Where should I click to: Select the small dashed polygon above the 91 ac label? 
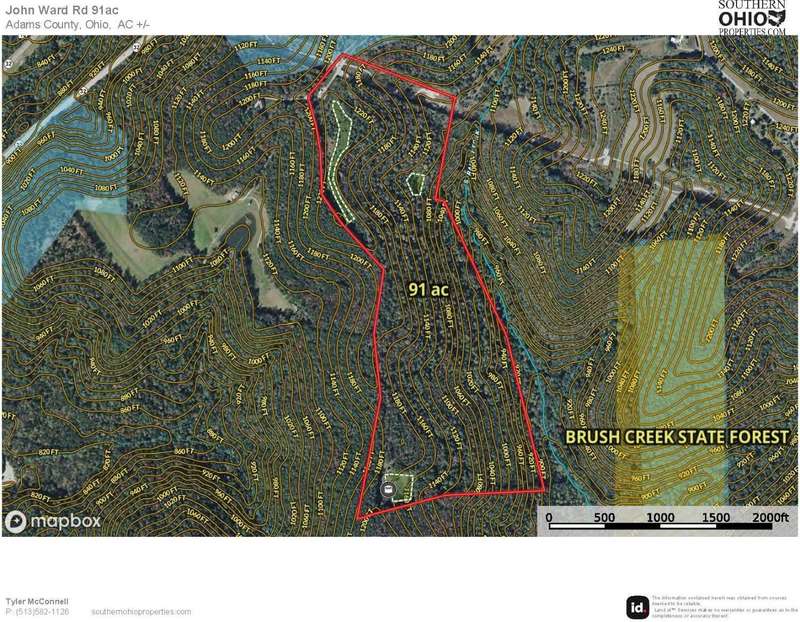(x=415, y=183)
